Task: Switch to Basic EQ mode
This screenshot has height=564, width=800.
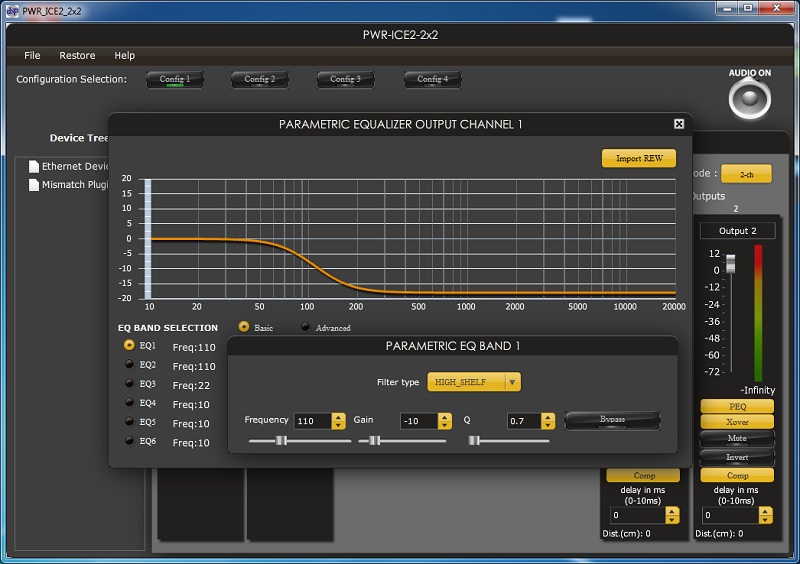Action: tap(244, 327)
